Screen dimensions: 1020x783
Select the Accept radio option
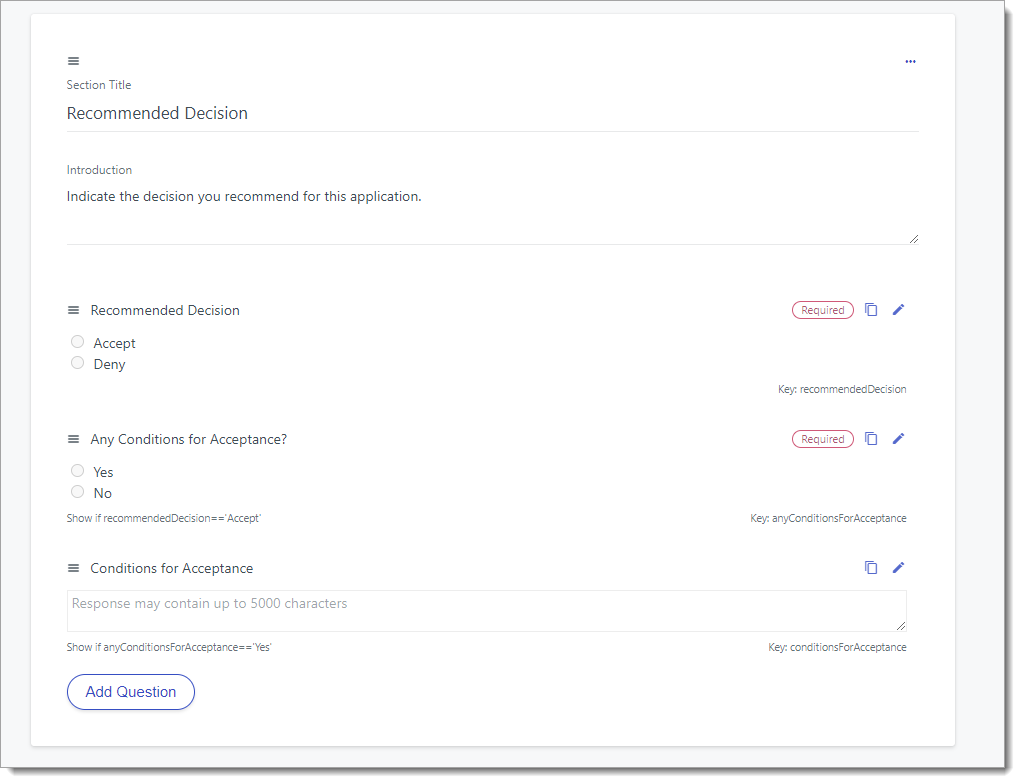[x=77, y=341]
